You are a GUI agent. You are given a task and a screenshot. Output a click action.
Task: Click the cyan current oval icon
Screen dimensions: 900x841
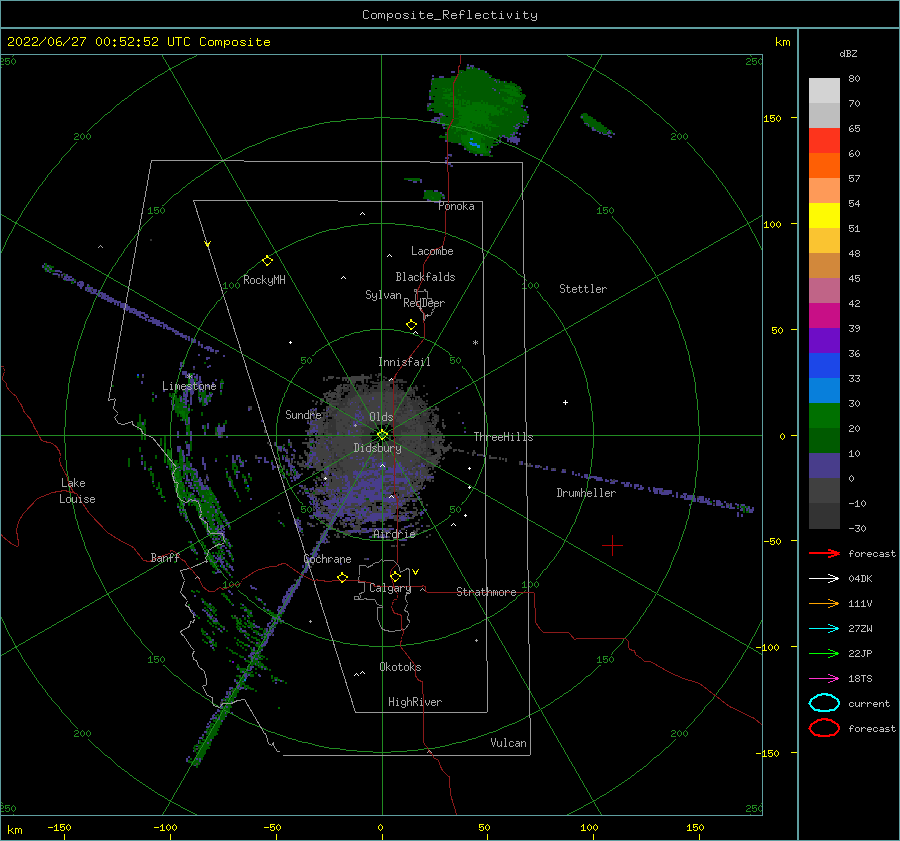click(824, 703)
